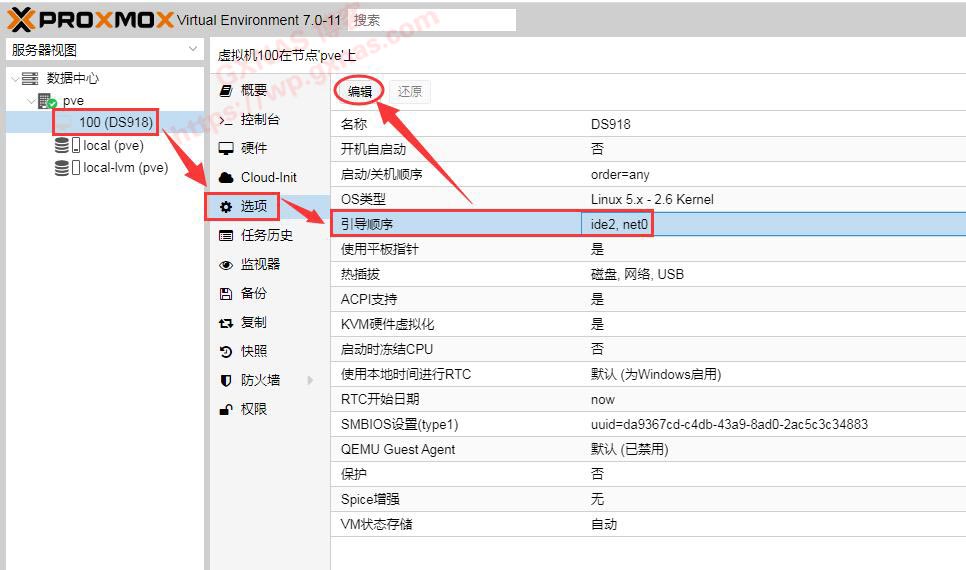
Task: Select the 概要 summary icon
Action: tap(226, 90)
